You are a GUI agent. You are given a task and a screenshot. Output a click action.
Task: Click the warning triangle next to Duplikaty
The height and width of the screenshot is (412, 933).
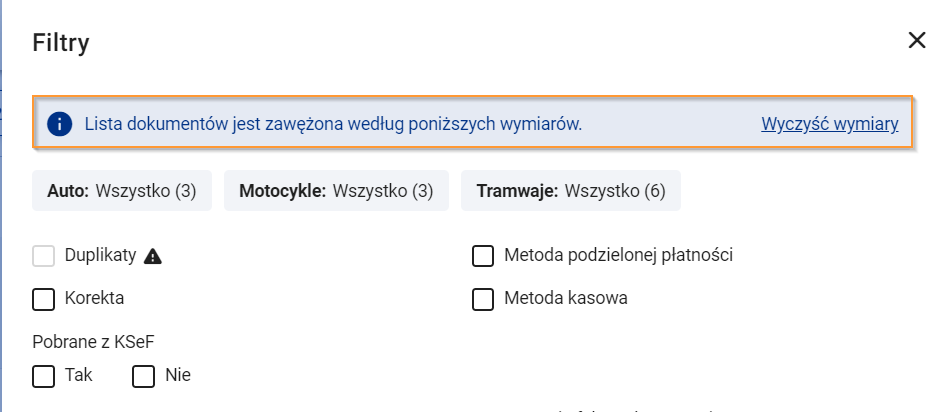[153, 257]
